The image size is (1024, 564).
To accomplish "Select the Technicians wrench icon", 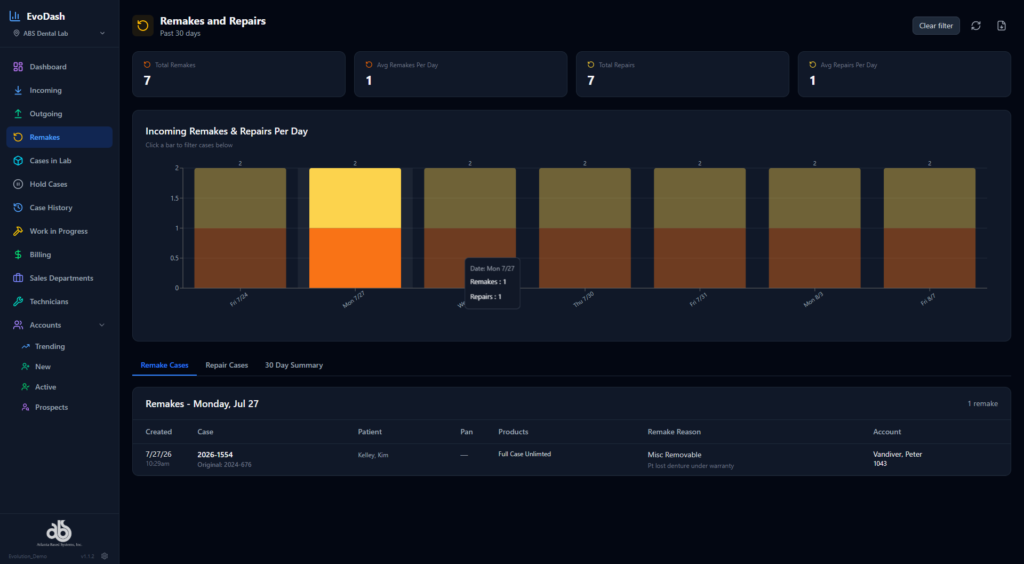I will click(x=18, y=302).
